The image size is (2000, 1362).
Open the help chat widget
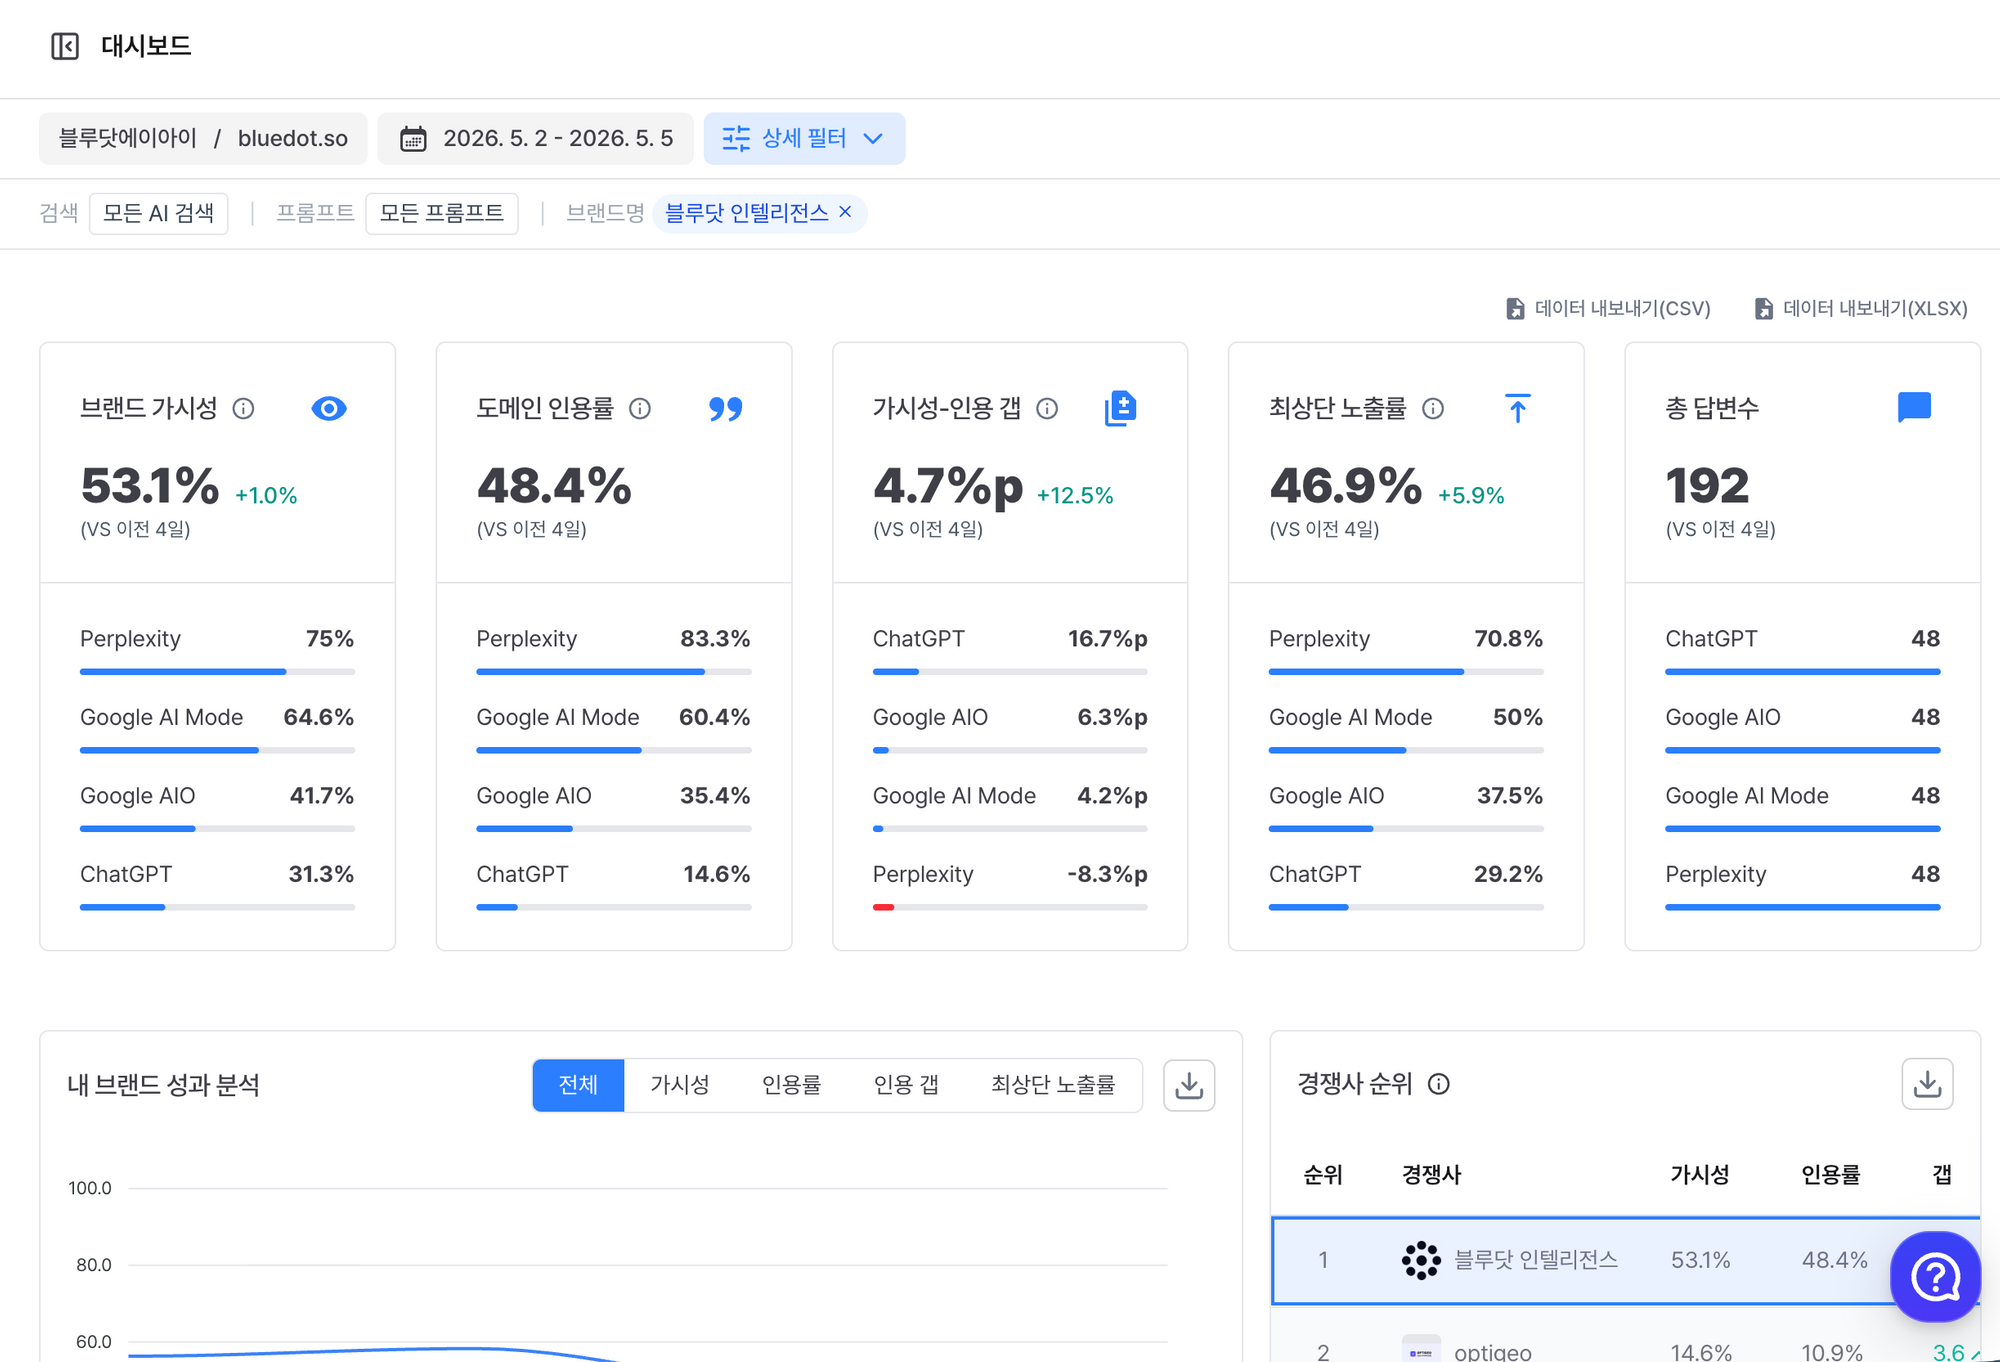(1935, 1276)
